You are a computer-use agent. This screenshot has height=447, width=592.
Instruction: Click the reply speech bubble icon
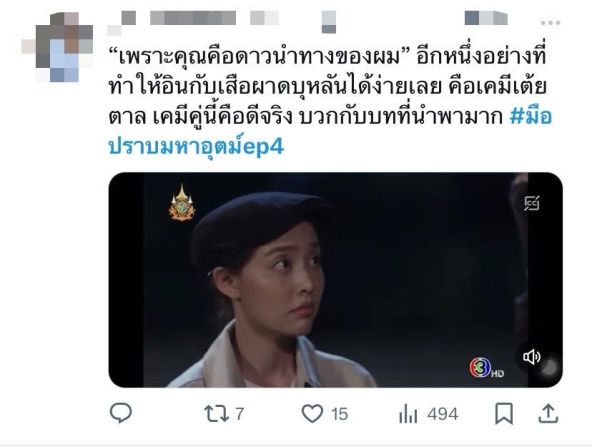click(121, 413)
